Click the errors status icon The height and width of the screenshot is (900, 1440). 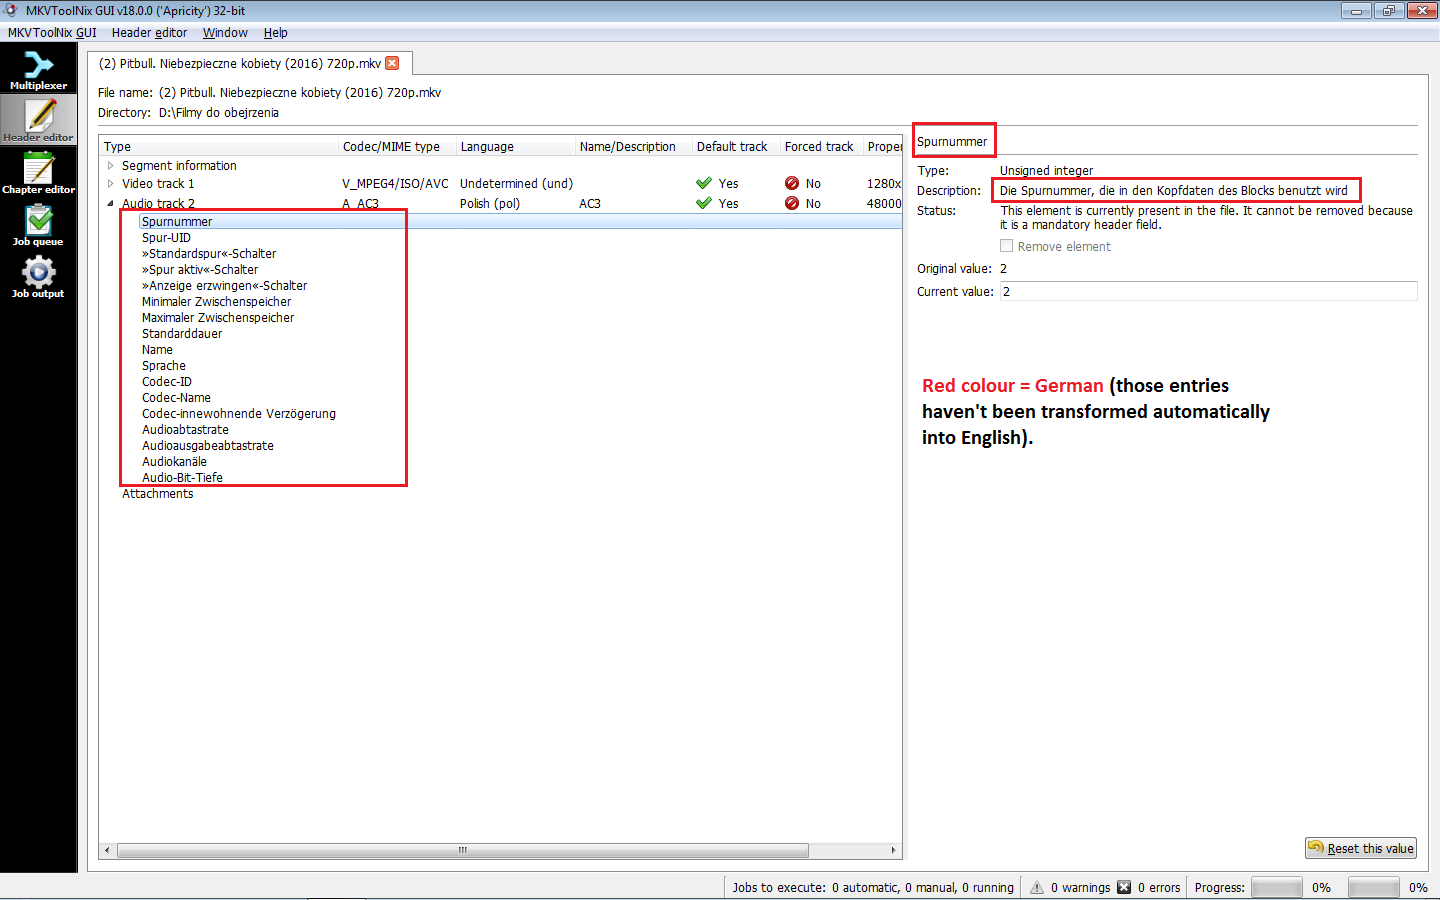click(x=1124, y=887)
